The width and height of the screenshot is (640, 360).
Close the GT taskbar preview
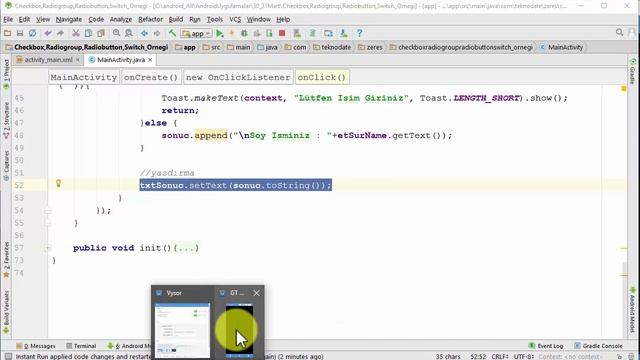click(256, 293)
